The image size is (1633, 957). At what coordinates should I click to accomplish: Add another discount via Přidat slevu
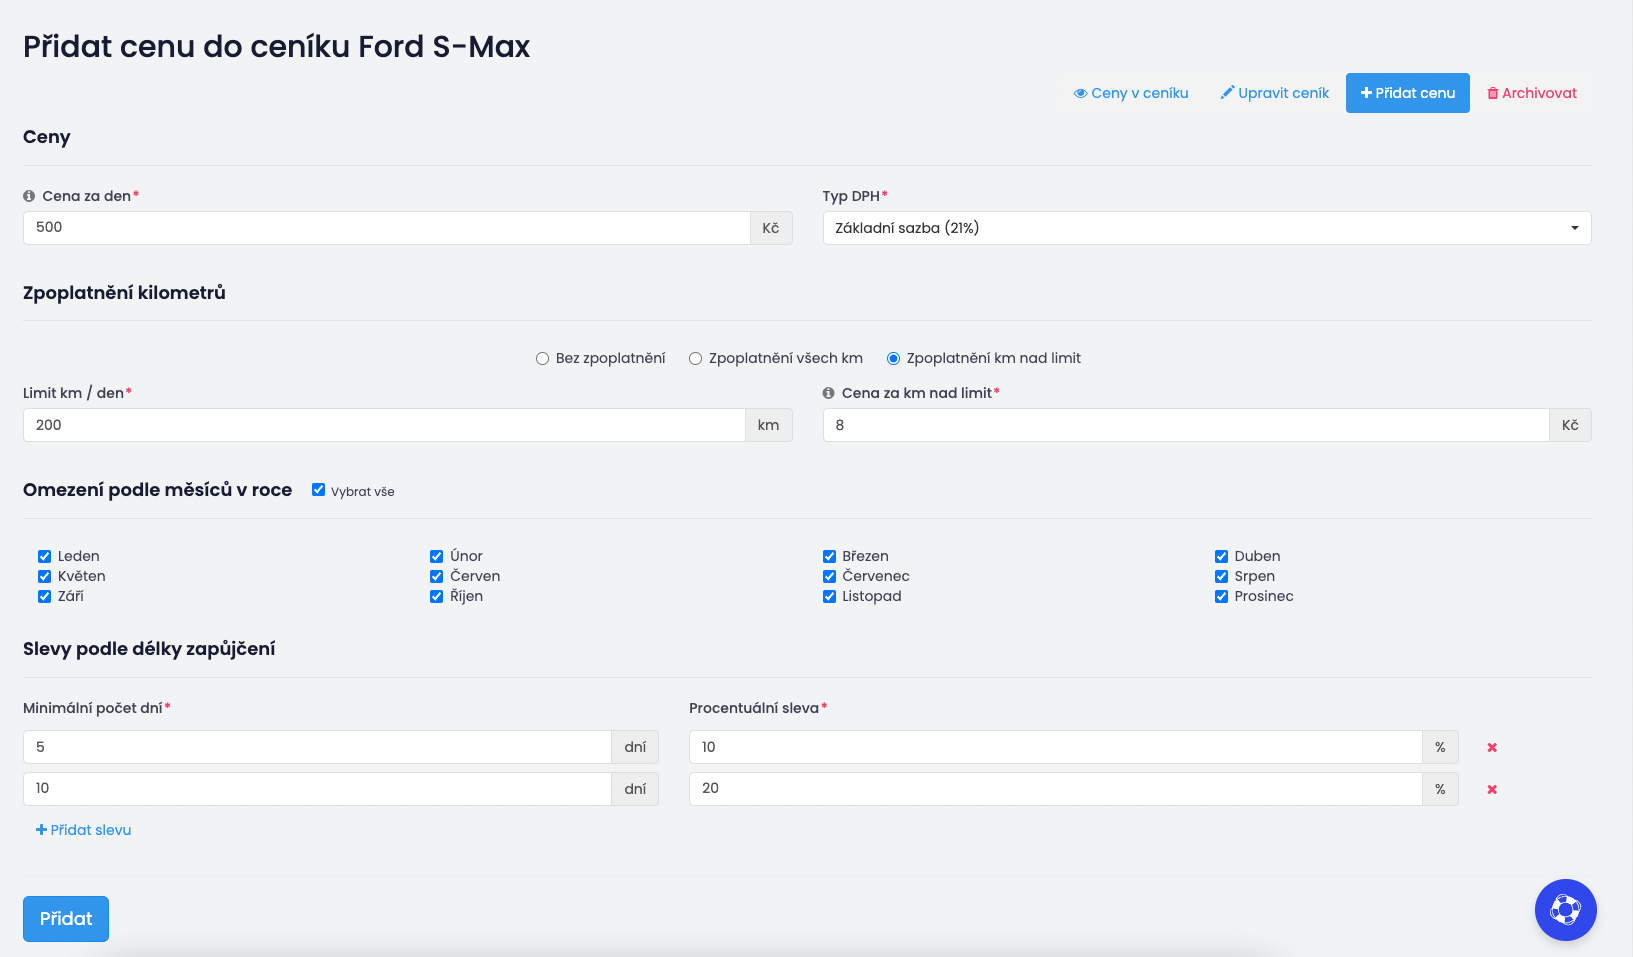tap(84, 830)
